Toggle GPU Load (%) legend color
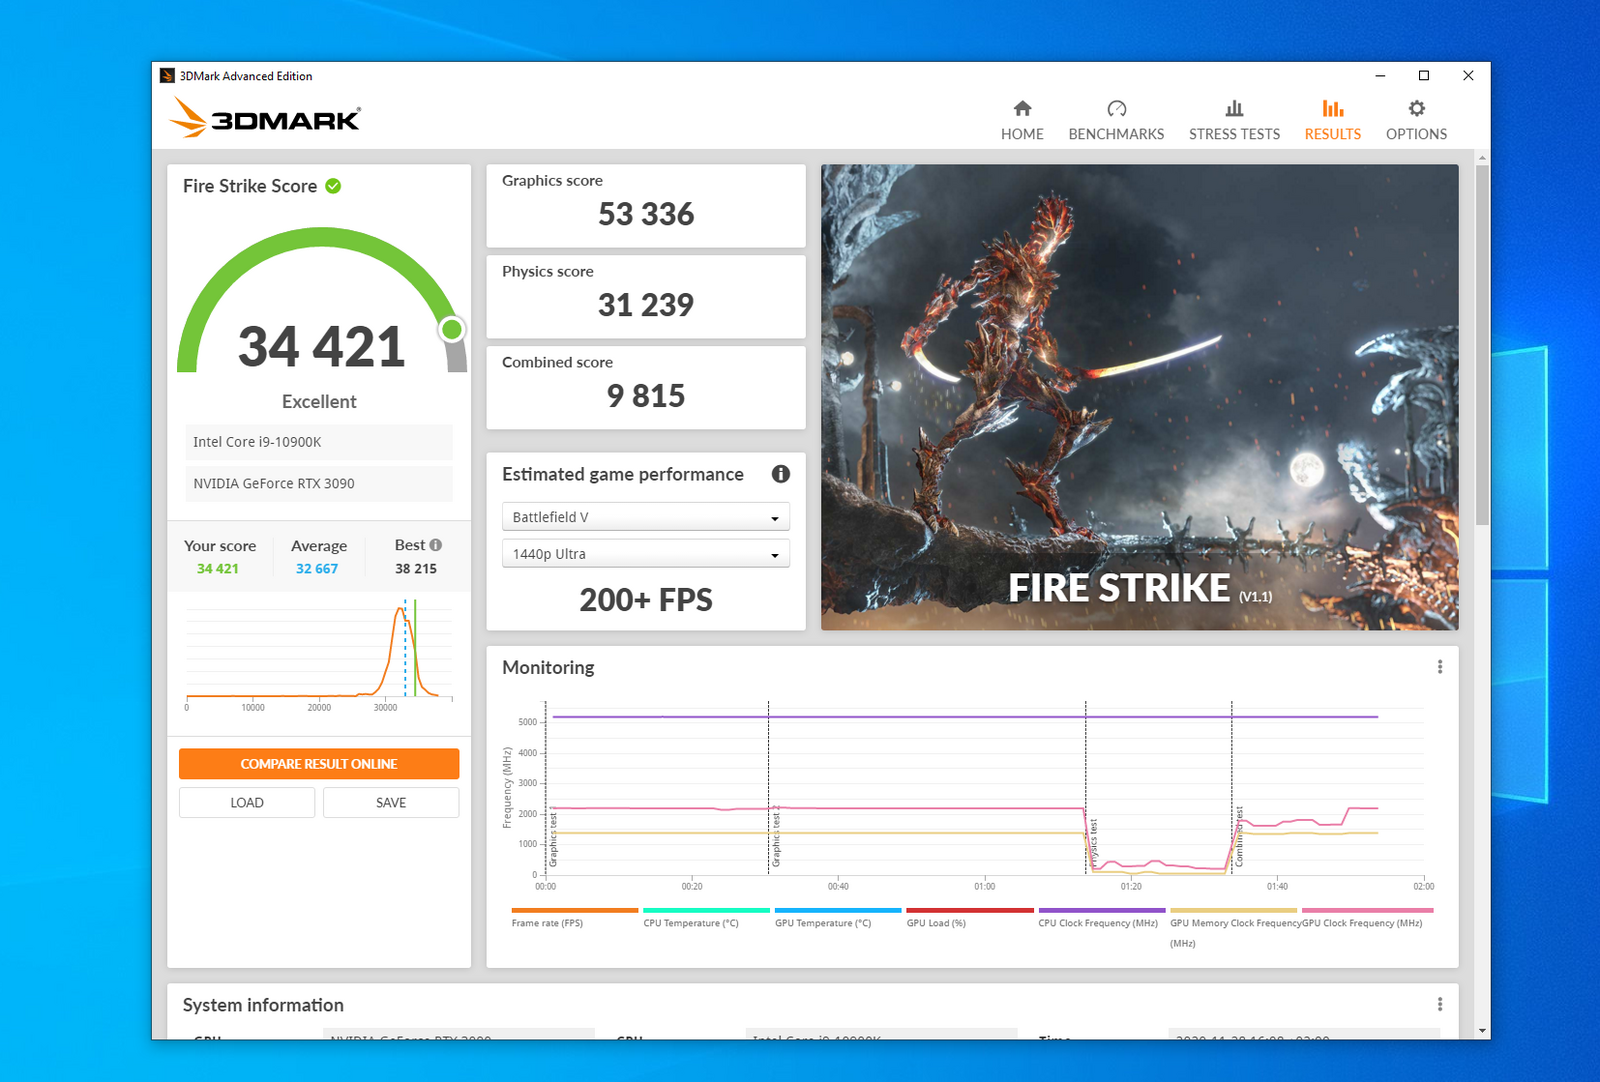 pos(970,910)
